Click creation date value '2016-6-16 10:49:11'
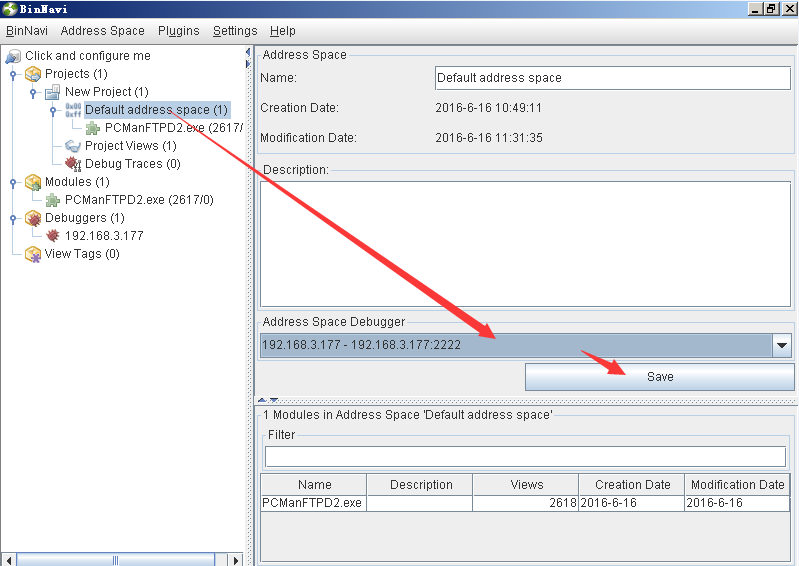799x566 pixels. click(488, 108)
